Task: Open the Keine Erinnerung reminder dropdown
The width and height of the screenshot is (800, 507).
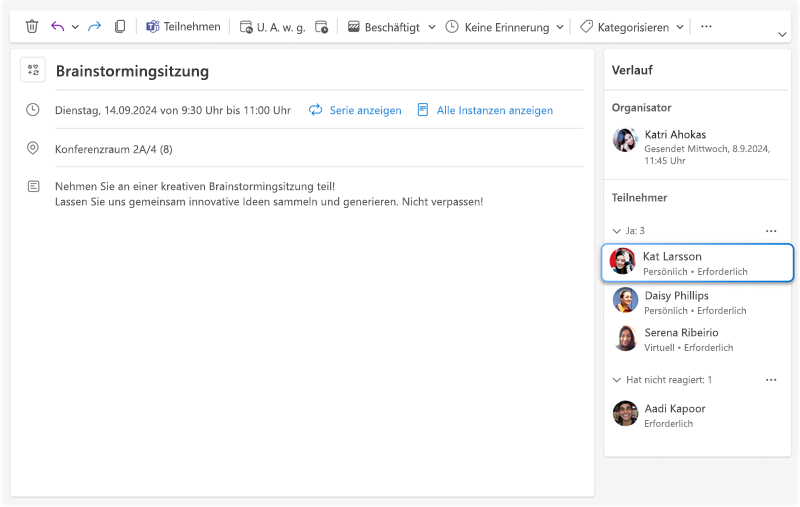Action: click(560, 27)
